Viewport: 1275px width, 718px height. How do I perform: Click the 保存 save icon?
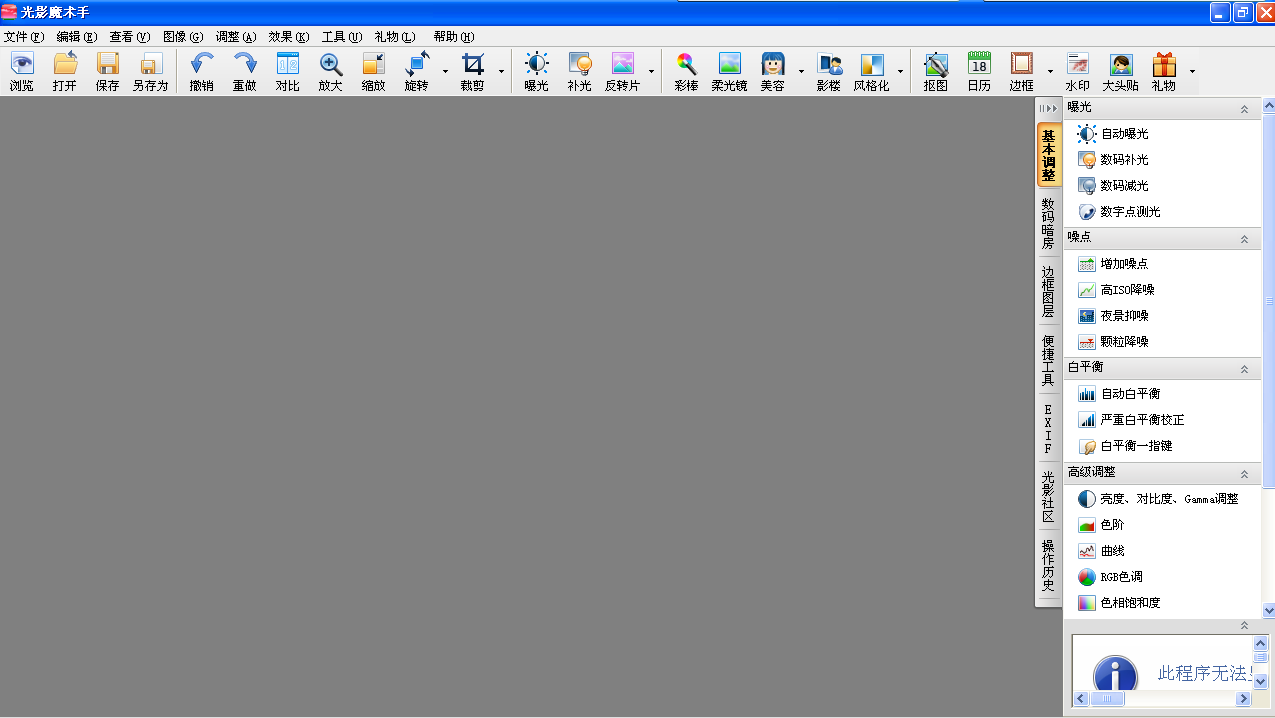point(108,72)
